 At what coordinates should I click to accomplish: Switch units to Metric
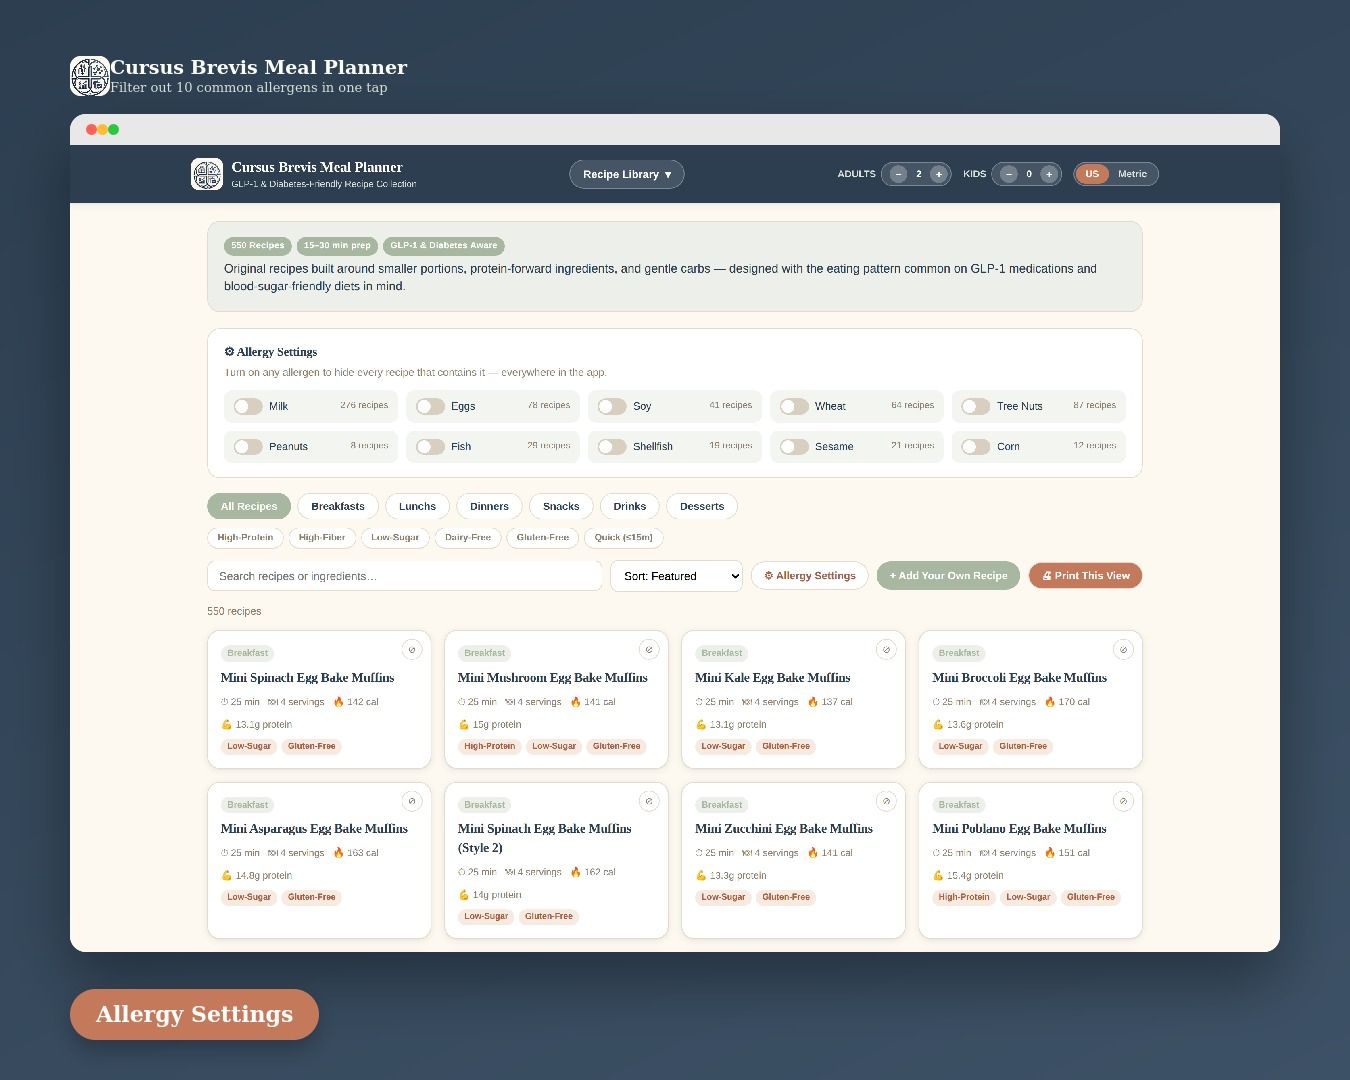click(1132, 174)
